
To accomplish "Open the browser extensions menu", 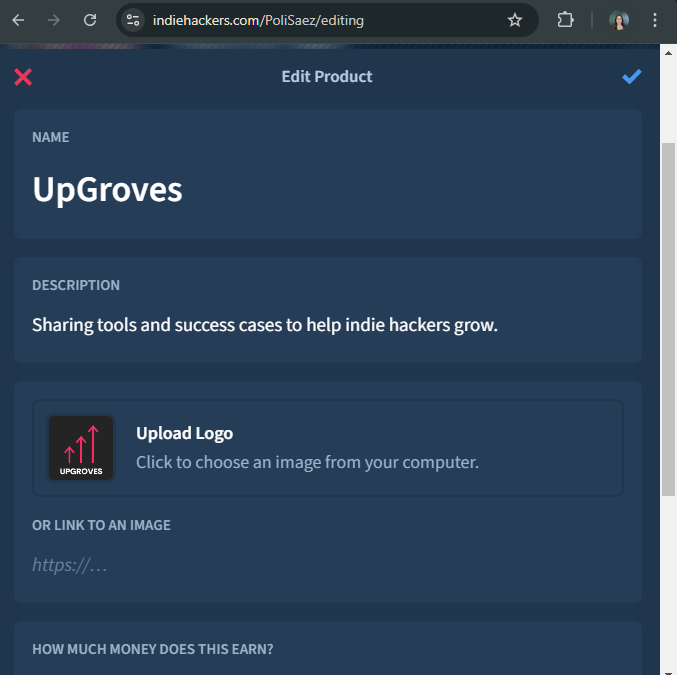I will pos(565,20).
